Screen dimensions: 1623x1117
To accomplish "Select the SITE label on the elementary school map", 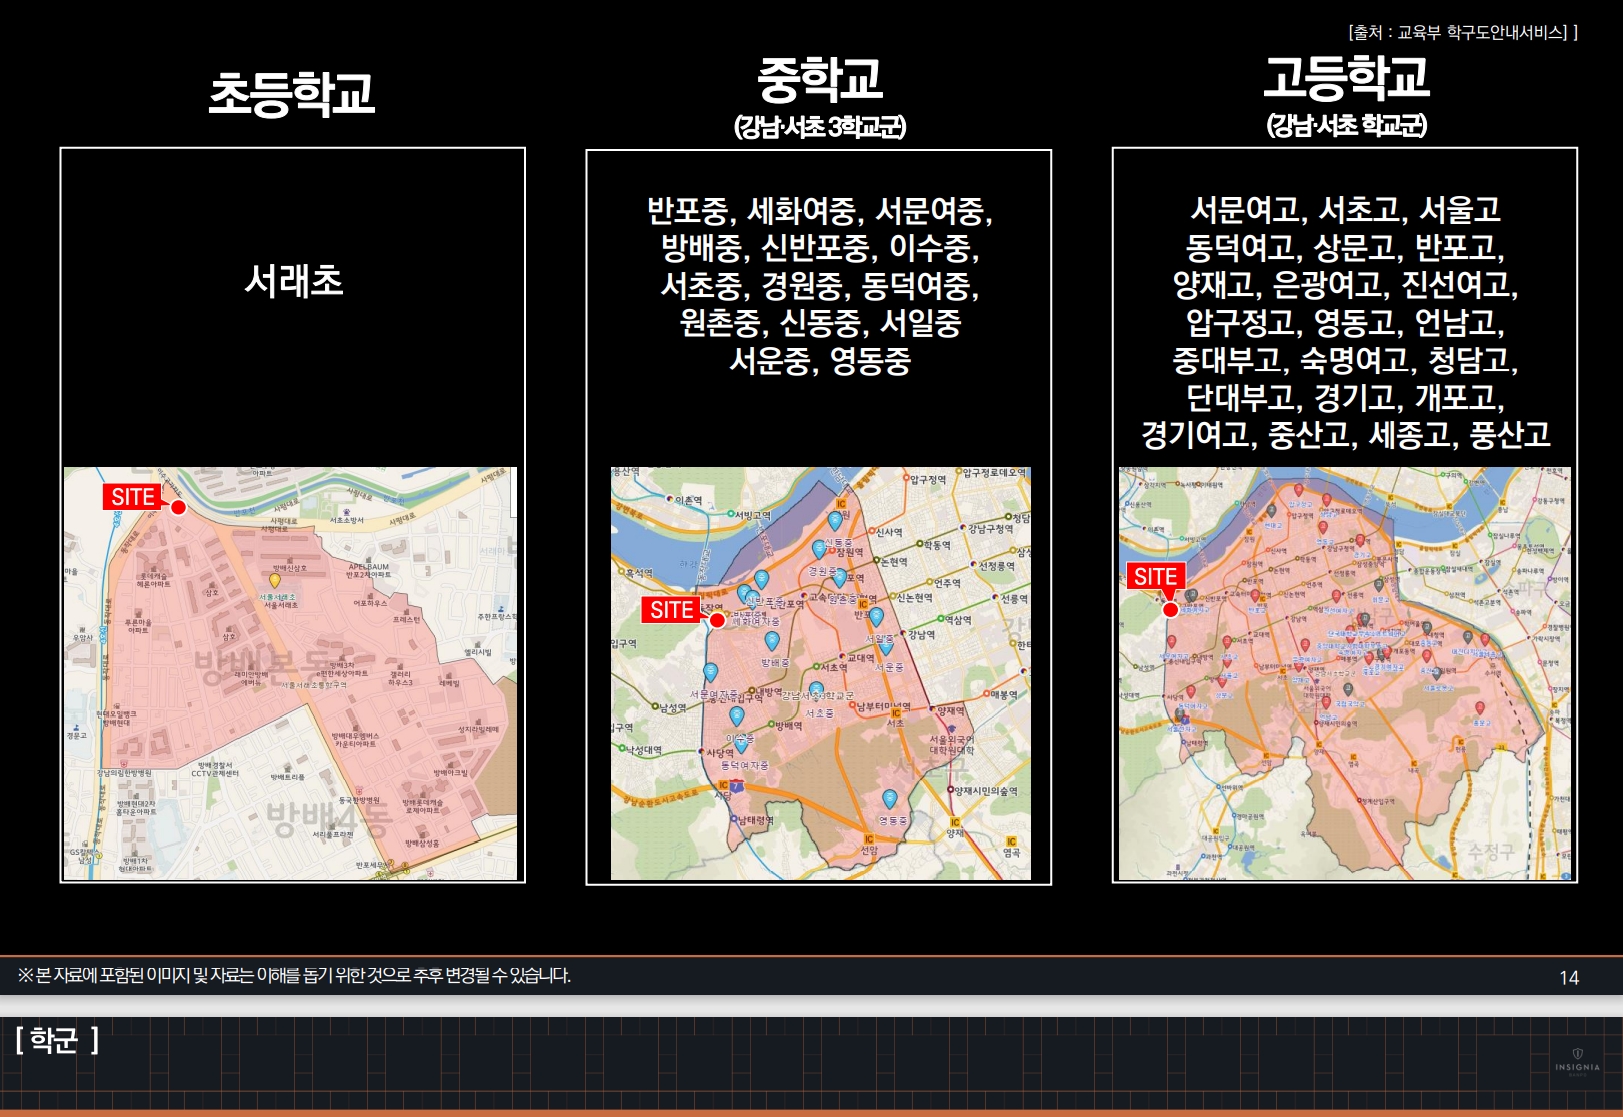I will [x=132, y=497].
